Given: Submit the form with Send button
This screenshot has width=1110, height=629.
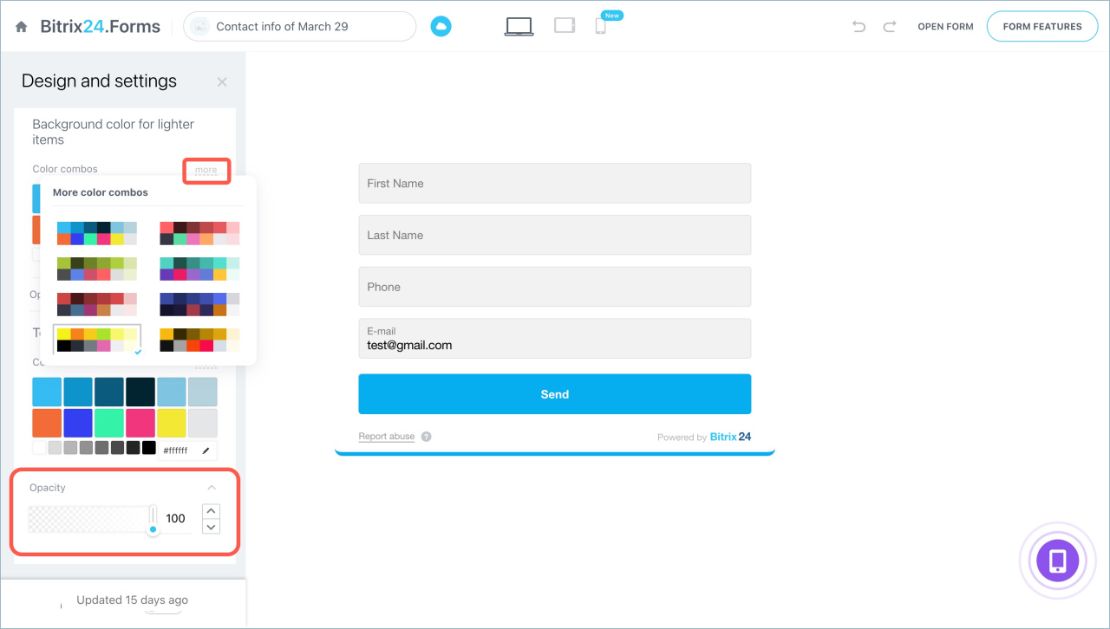Looking at the screenshot, I should (554, 394).
